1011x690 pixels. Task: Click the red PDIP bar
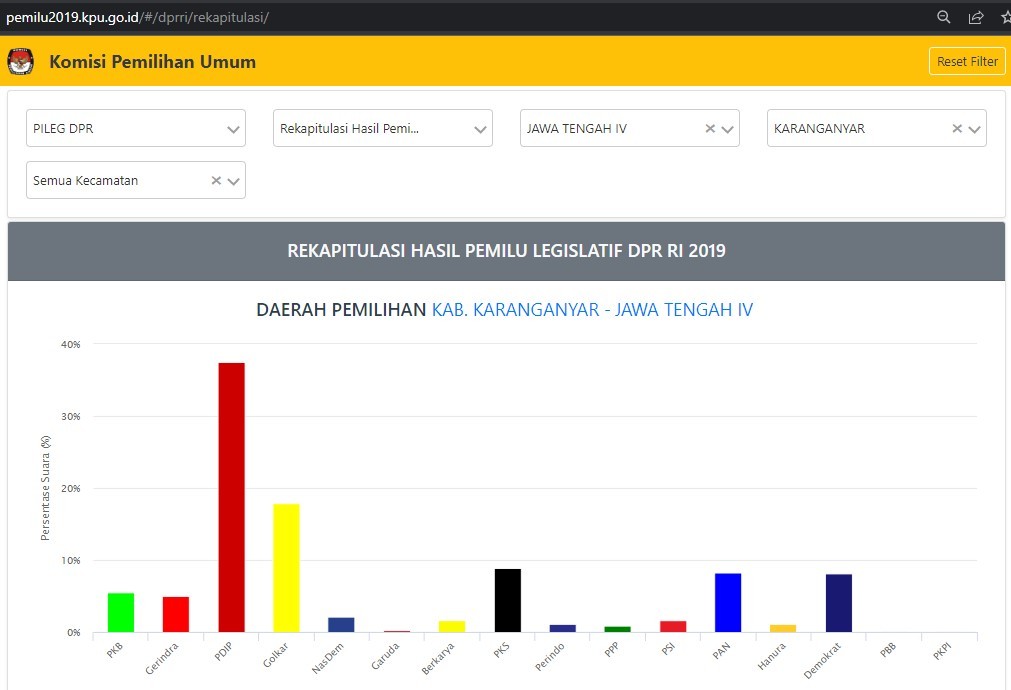pos(231,497)
